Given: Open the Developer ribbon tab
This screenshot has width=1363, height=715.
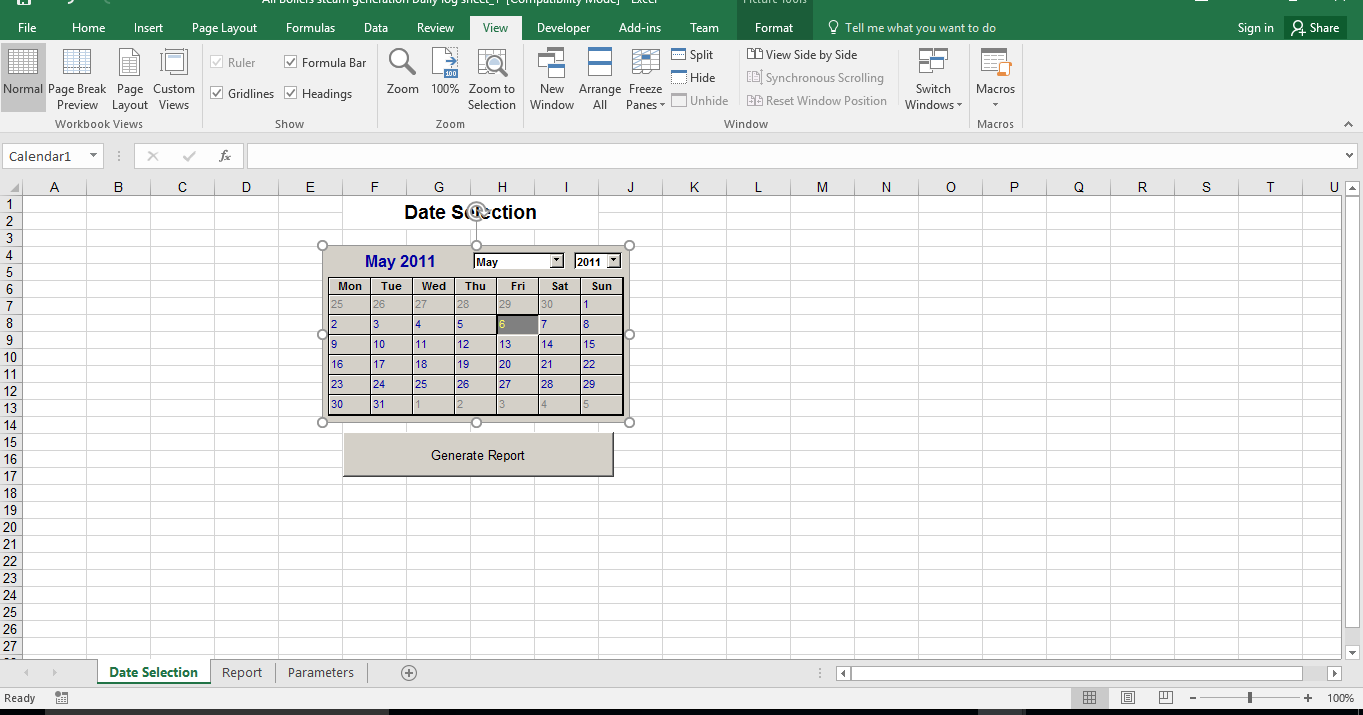Looking at the screenshot, I should click(x=563, y=28).
